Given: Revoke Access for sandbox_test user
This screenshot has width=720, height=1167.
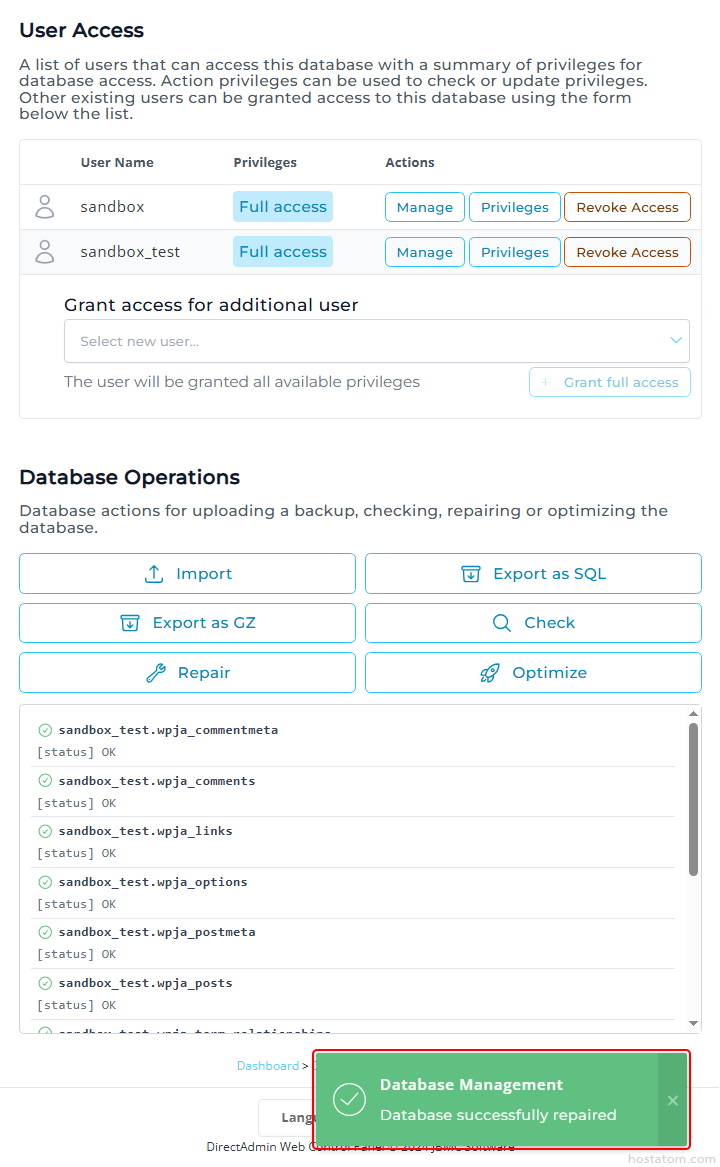Looking at the screenshot, I should click(x=627, y=252).
